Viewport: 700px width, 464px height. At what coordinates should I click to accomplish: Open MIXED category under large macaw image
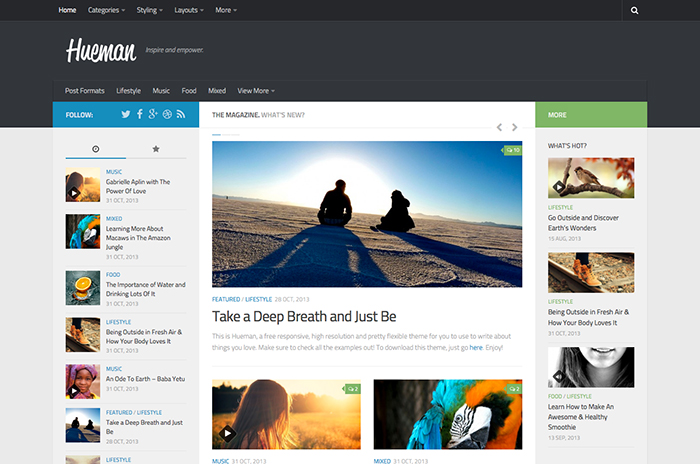pyautogui.click(x=382, y=461)
